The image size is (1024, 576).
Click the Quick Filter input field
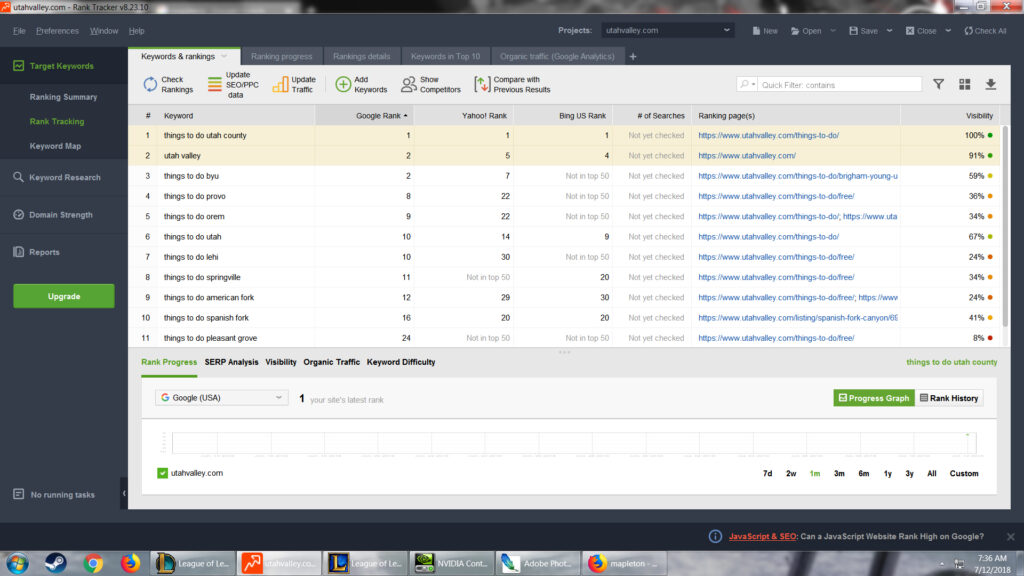[839, 84]
